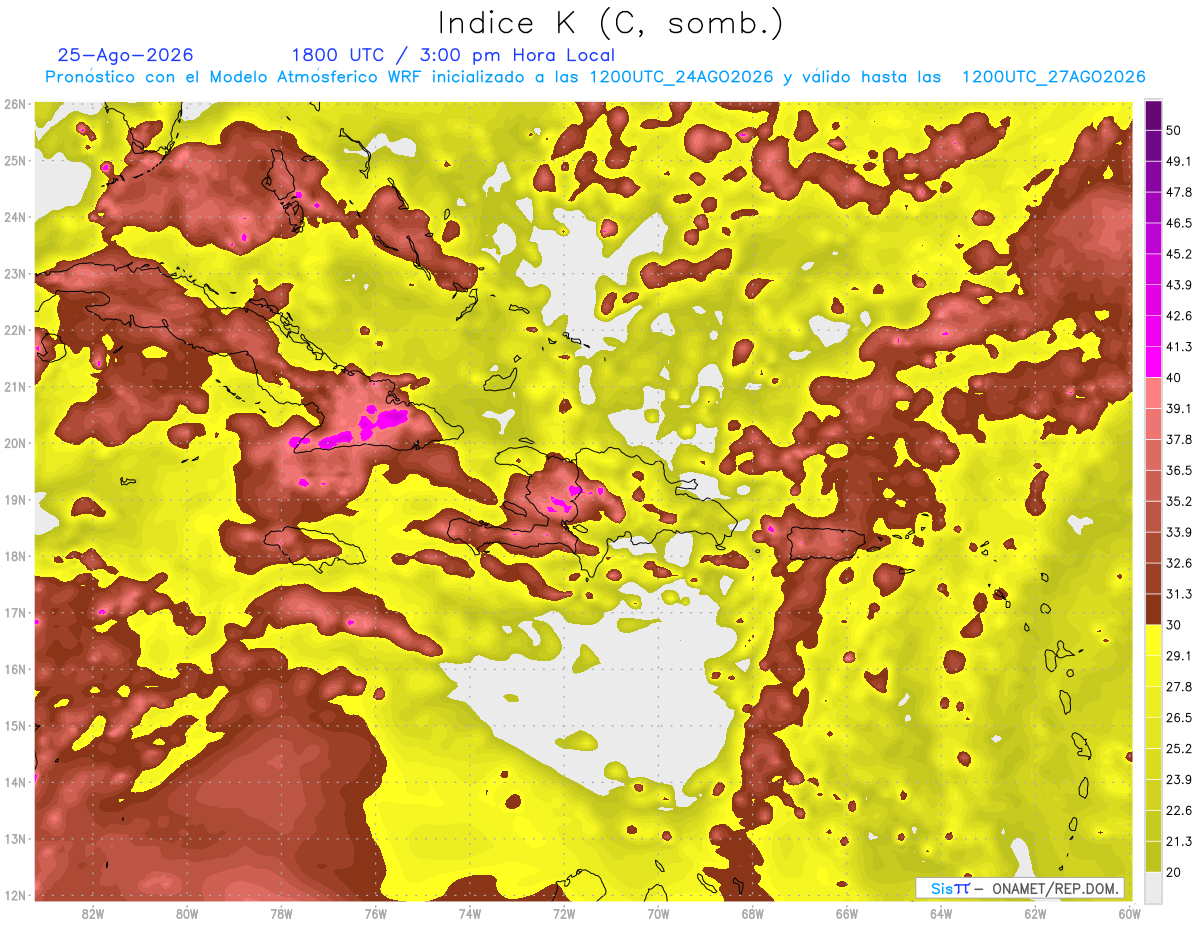Click the latitude axis label '14N'
The width and height of the screenshot is (1200, 927).
pos(14,782)
